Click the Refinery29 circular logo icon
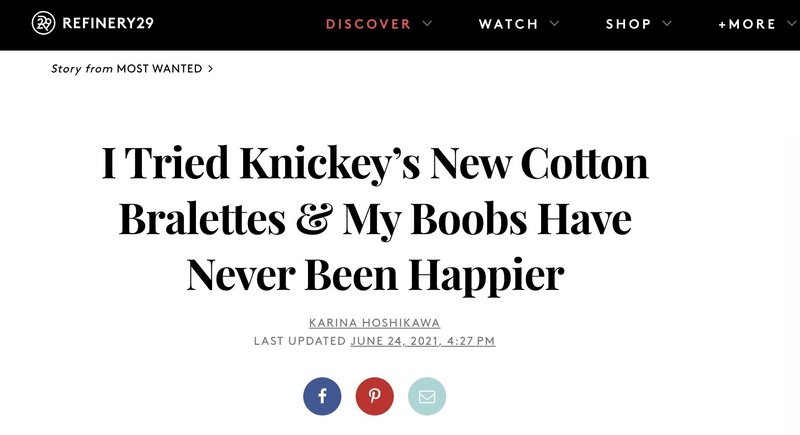This screenshot has width=800, height=435. click(43, 23)
